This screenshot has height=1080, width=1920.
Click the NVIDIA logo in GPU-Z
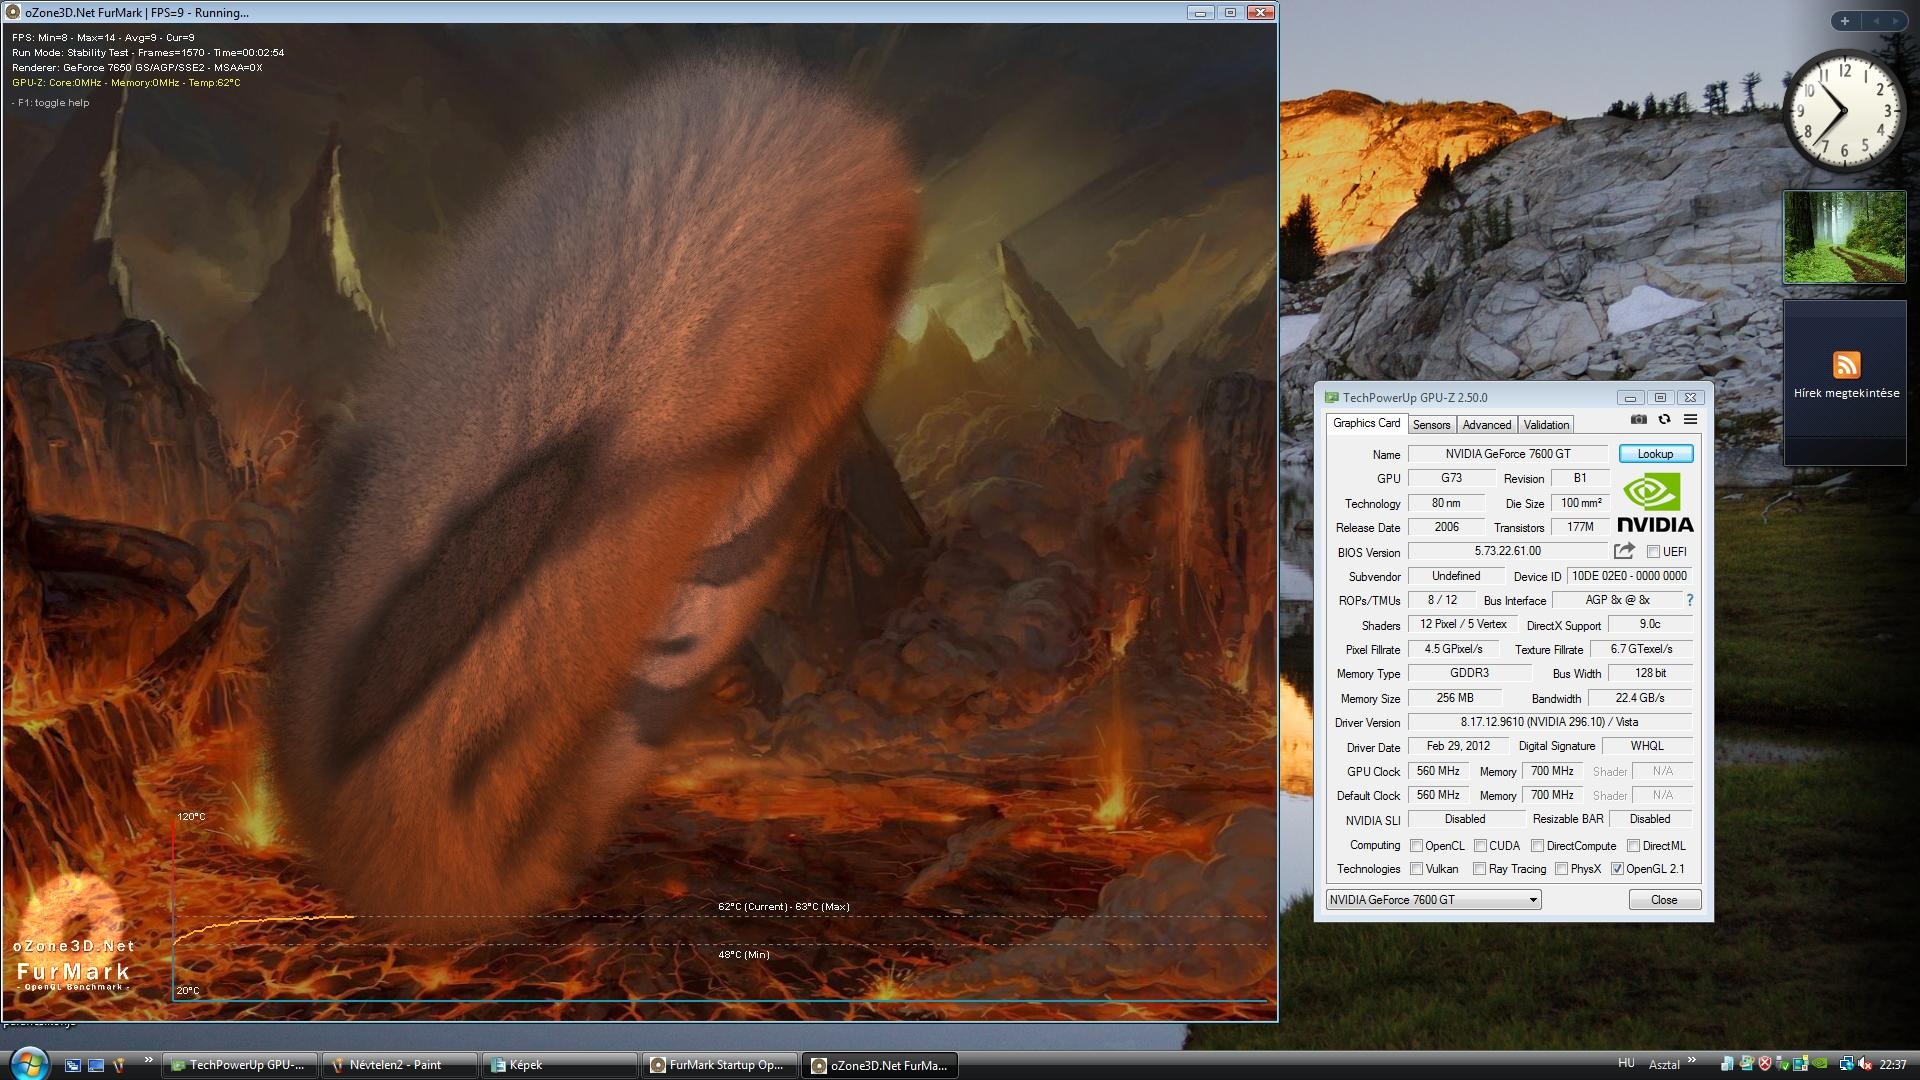1655,503
